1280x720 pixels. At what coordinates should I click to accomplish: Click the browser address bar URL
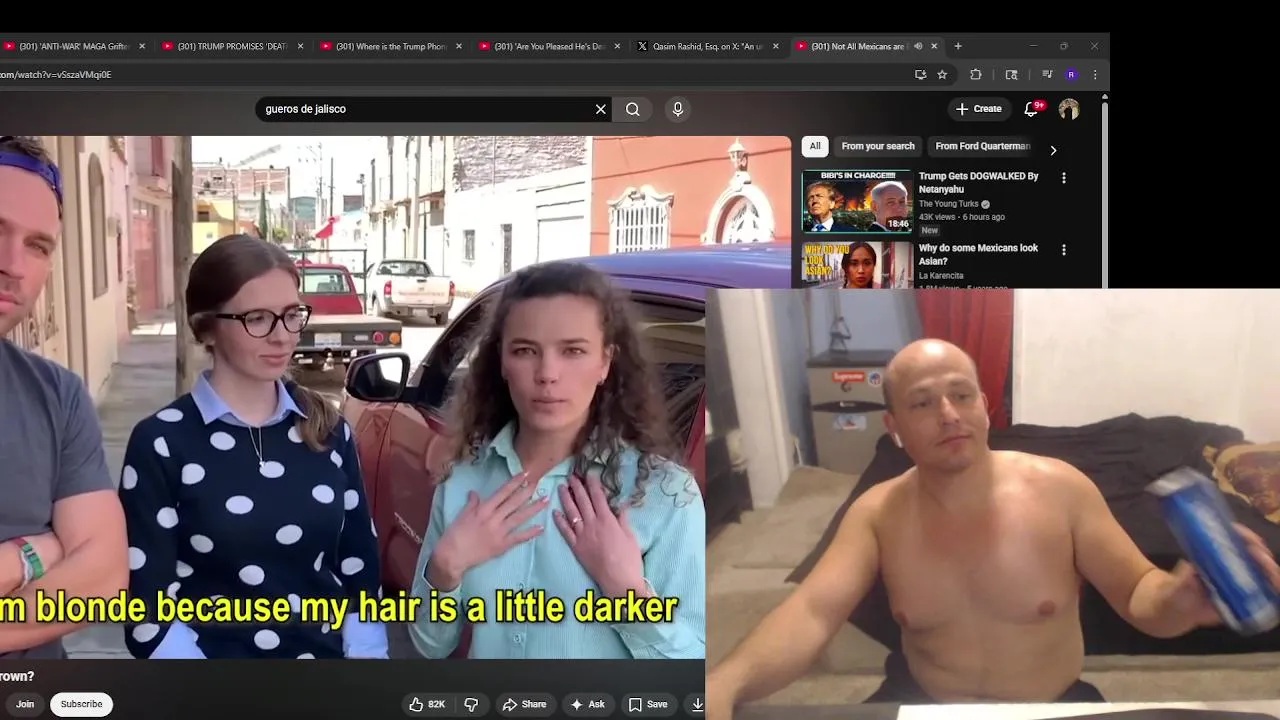[56, 75]
